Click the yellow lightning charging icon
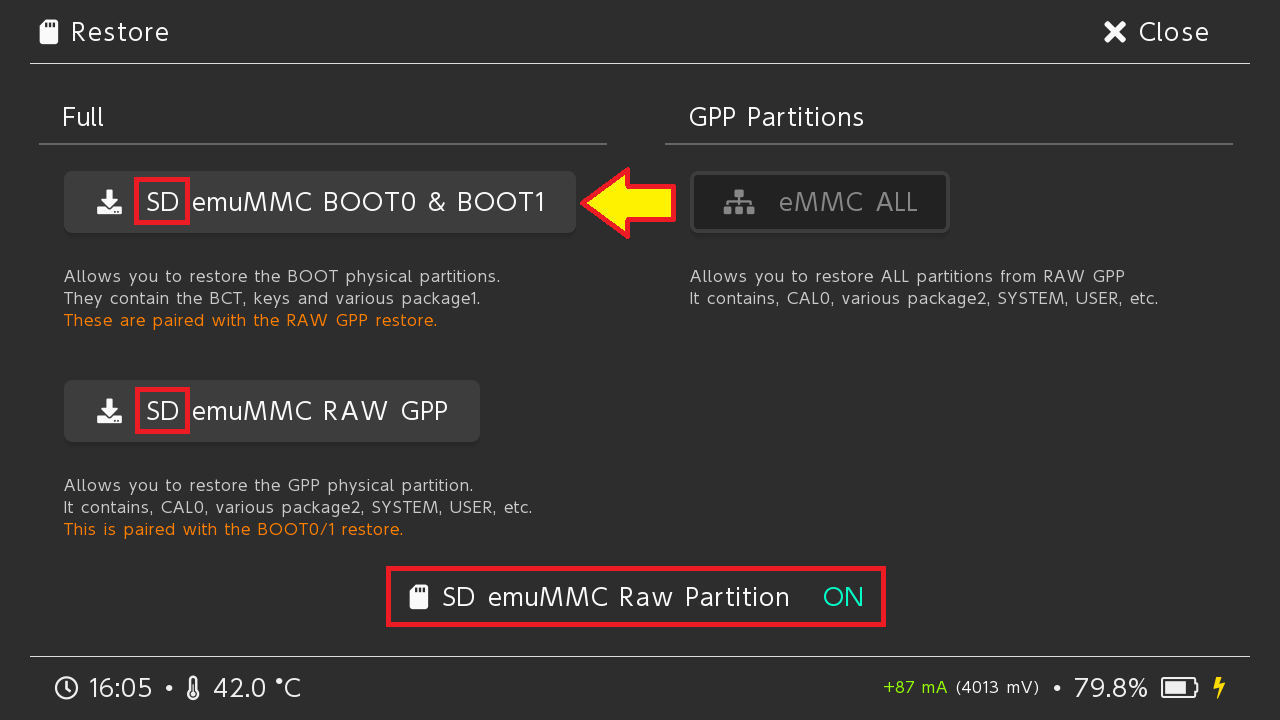The image size is (1280, 720). pyautogui.click(x=1218, y=688)
